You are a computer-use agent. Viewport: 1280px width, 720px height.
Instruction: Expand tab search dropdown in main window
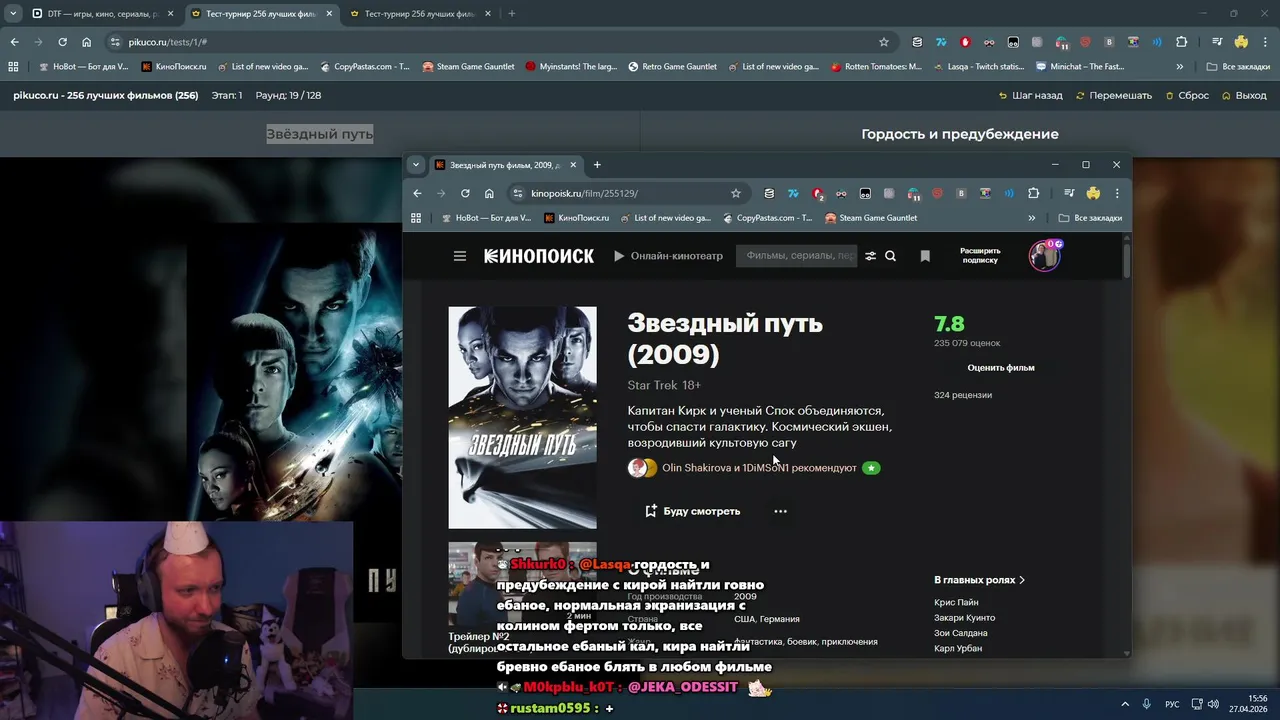click(x=13, y=14)
